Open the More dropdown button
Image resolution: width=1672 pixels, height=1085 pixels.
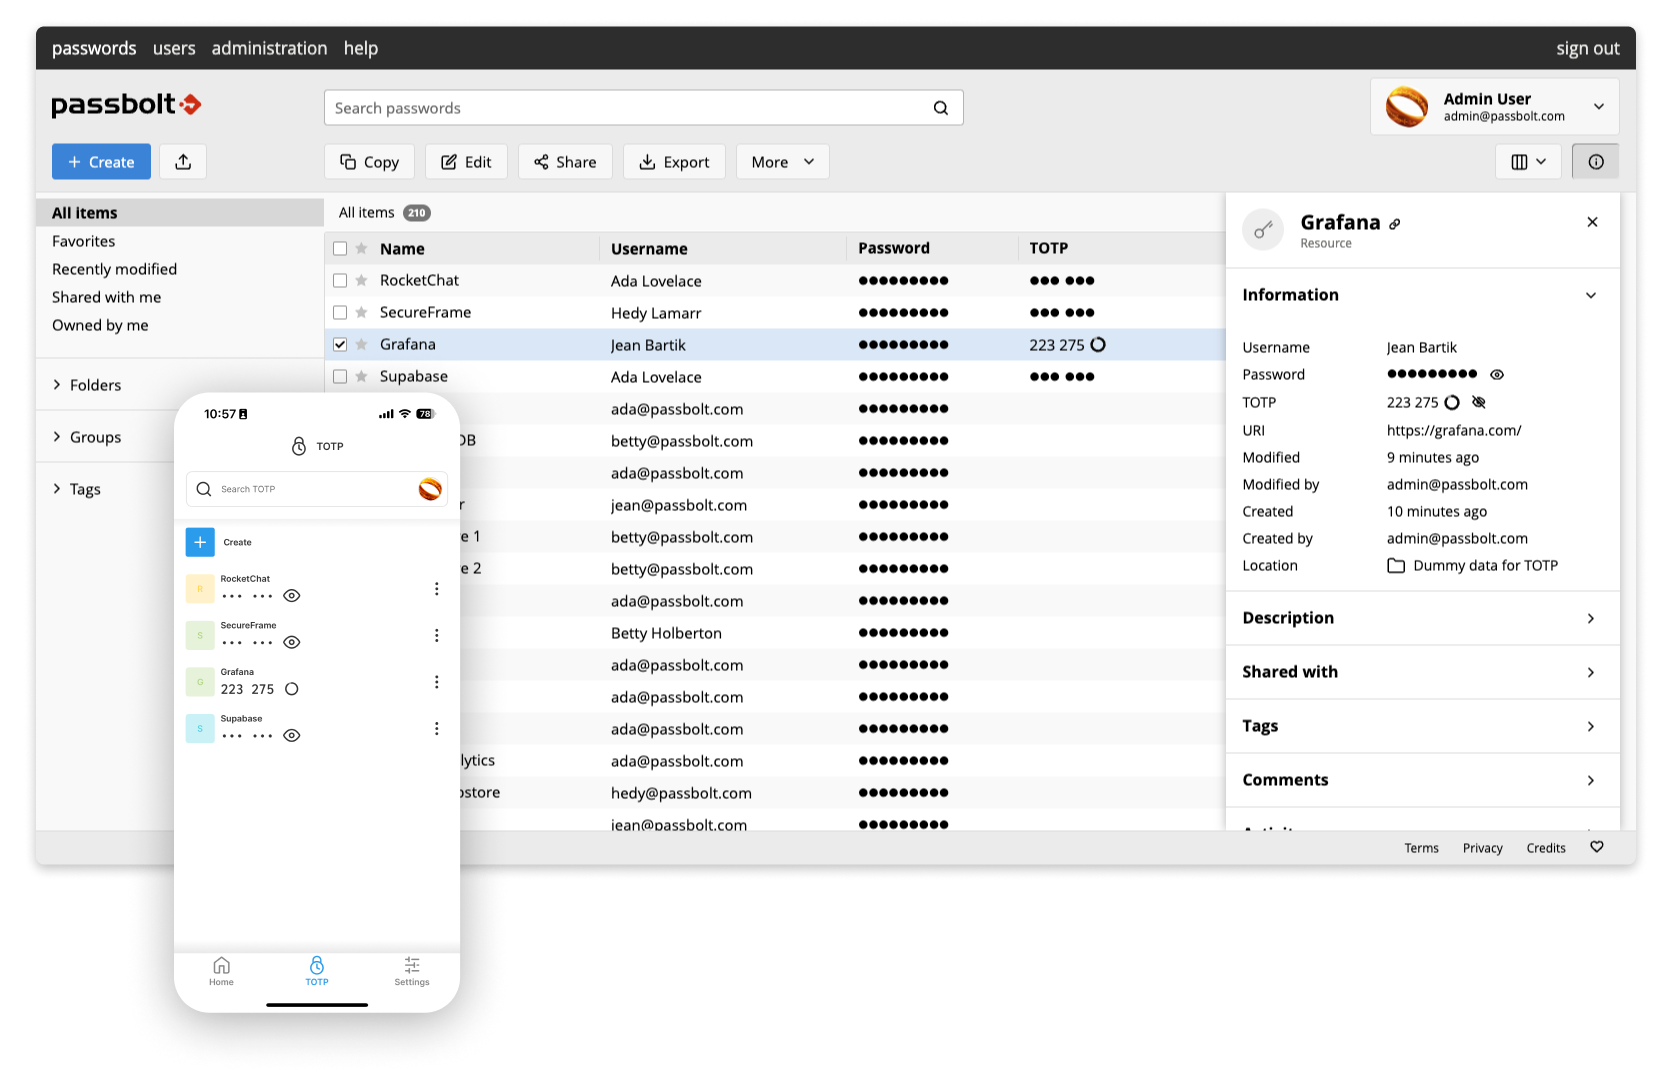782,162
